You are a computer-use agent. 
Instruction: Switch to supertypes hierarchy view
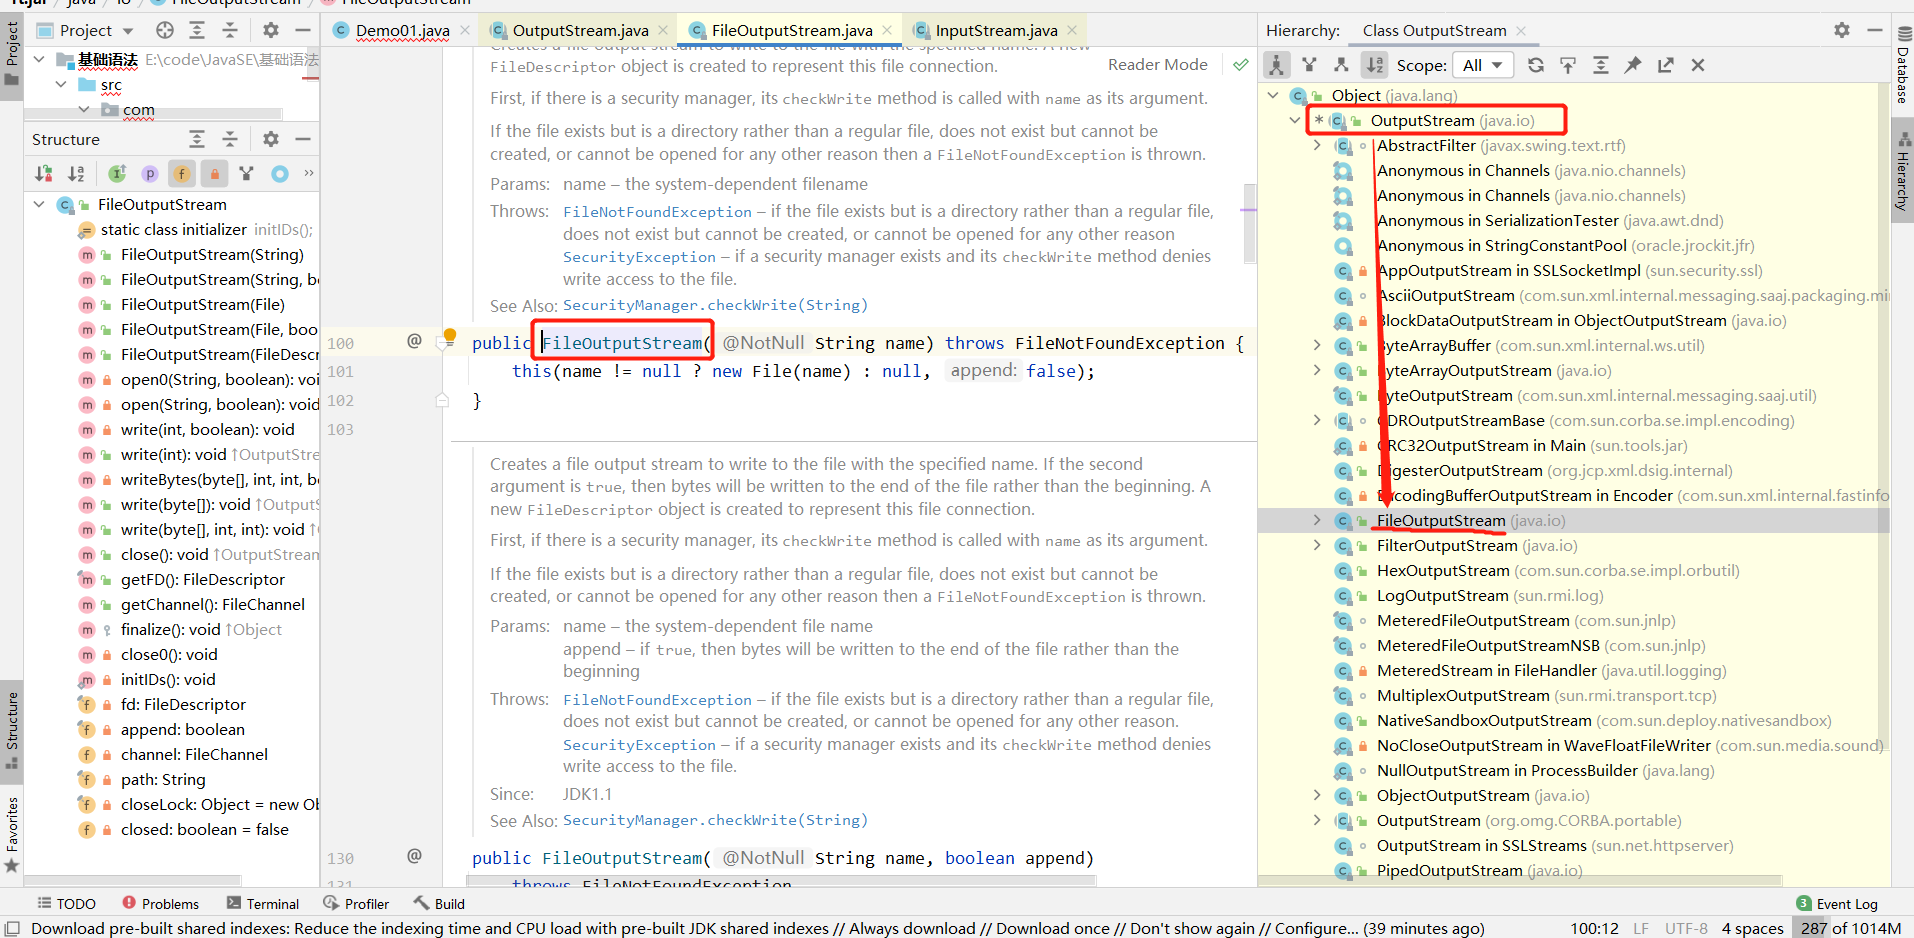pos(1309,65)
